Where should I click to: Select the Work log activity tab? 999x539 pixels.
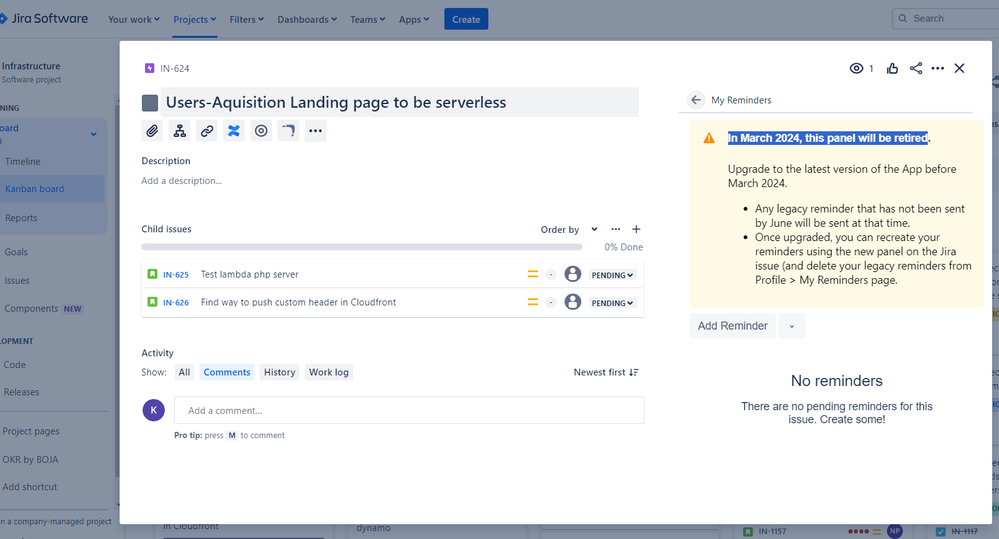329,372
